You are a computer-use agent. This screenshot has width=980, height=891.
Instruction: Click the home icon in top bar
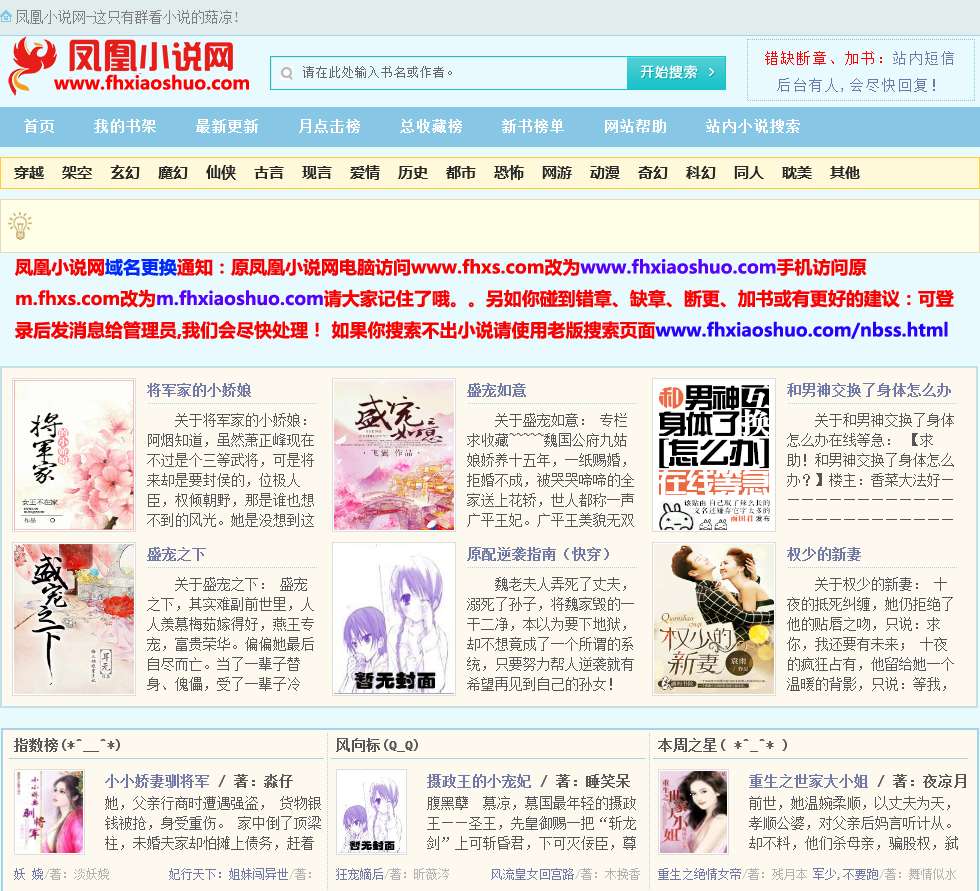6,17
